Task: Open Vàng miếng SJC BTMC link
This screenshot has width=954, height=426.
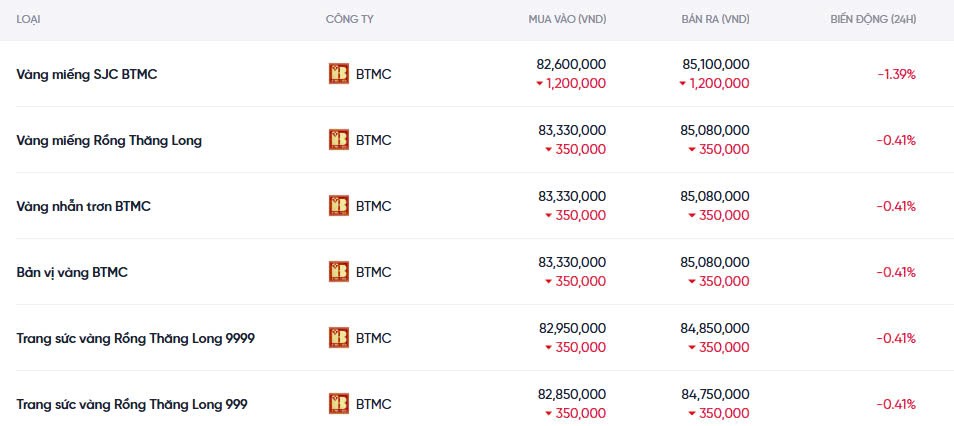Action: point(87,74)
